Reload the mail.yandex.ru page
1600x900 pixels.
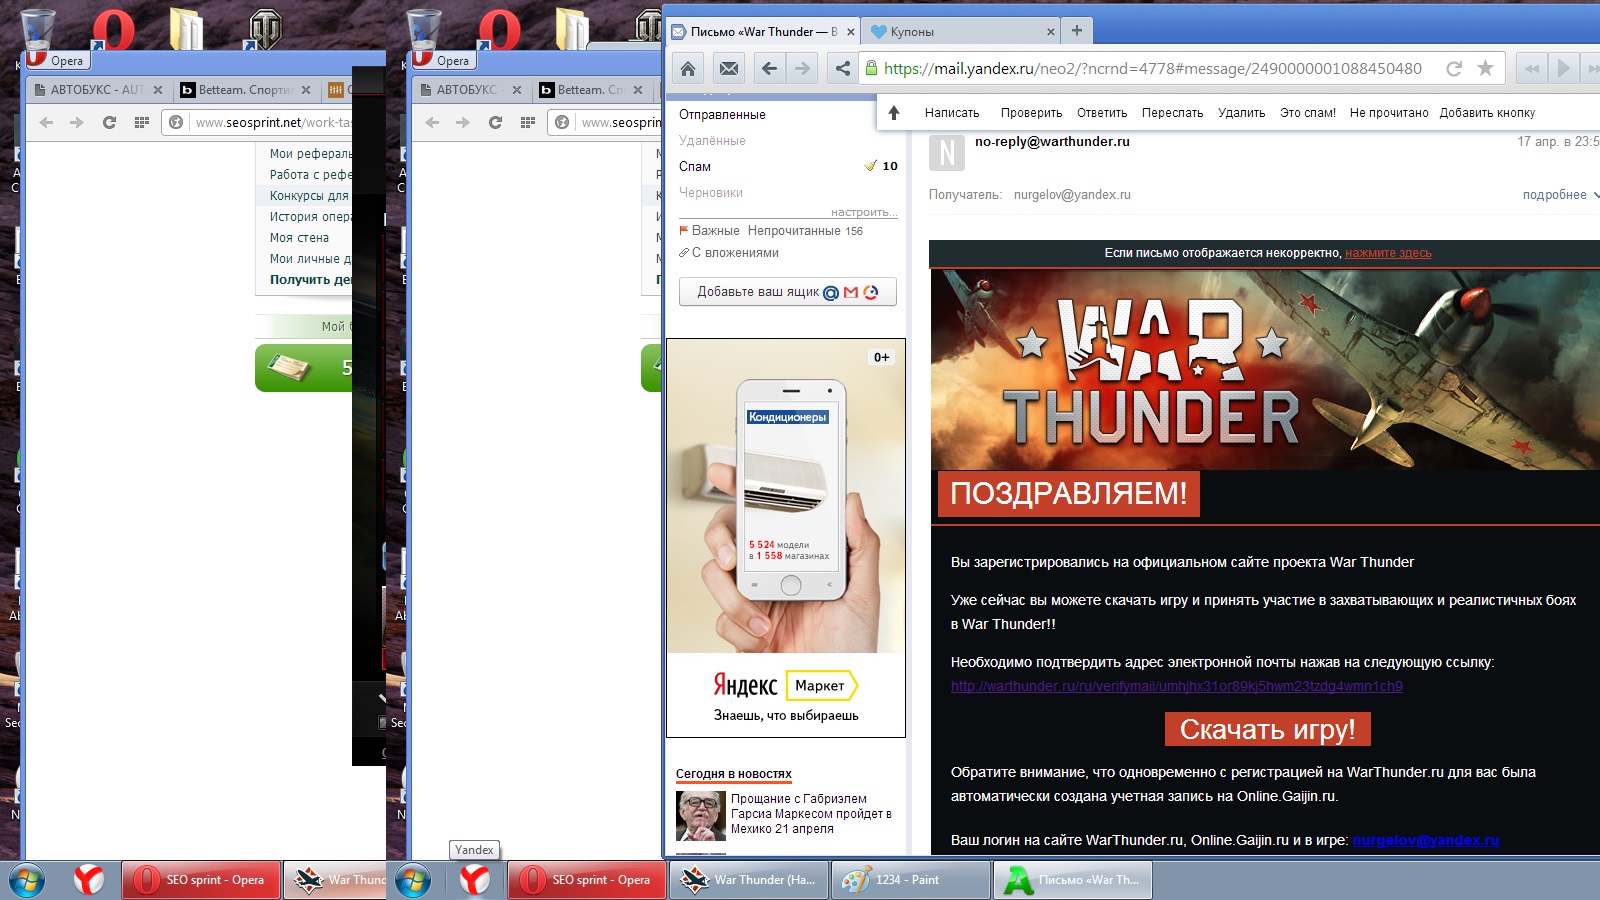(1454, 69)
